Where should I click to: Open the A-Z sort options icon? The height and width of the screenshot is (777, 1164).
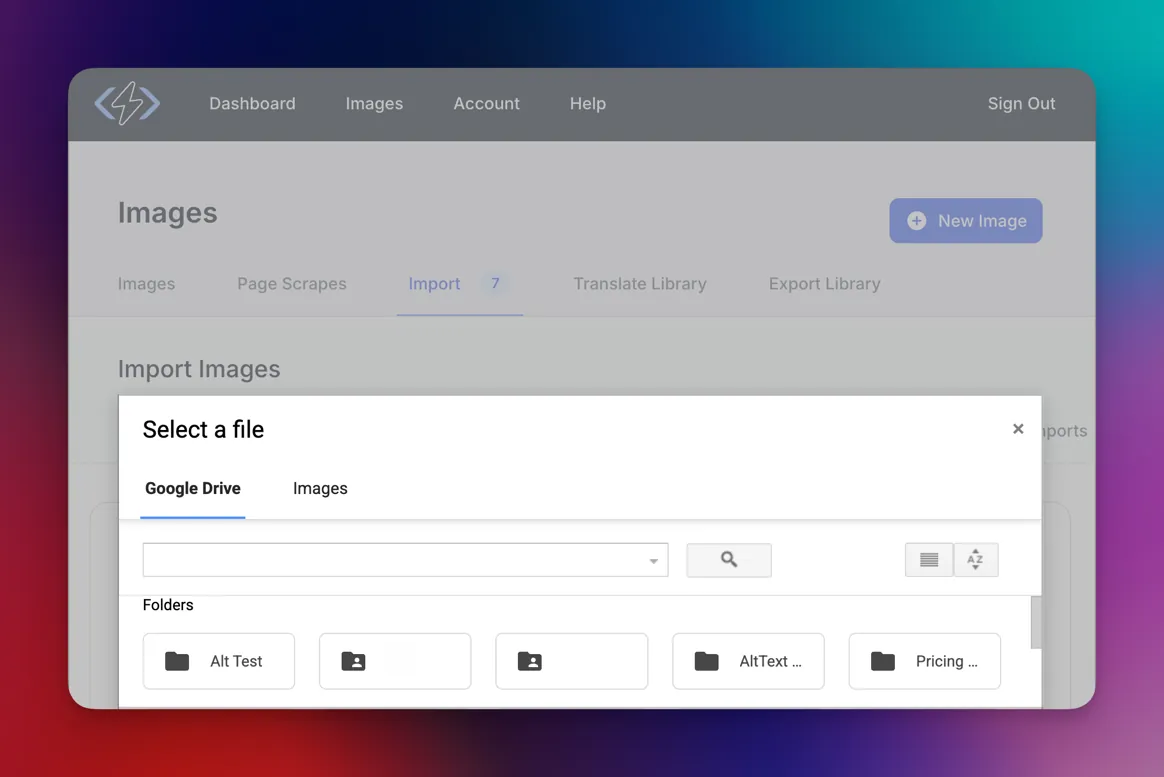pyautogui.click(x=975, y=560)
